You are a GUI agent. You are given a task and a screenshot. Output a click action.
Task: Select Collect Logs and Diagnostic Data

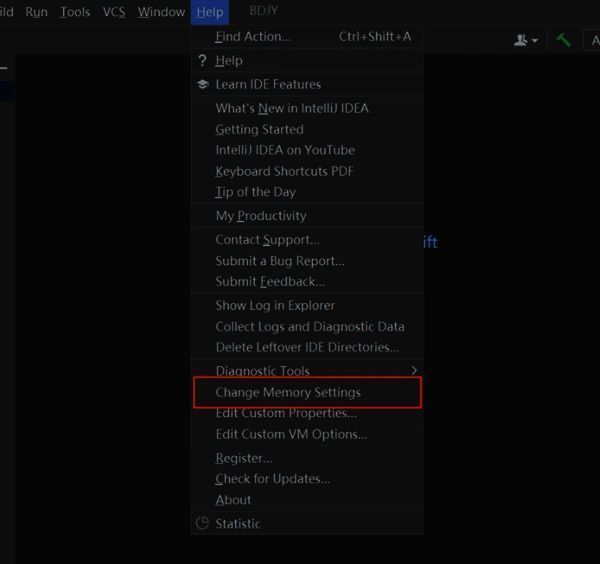pyautogui.click(x=307, y=326)
